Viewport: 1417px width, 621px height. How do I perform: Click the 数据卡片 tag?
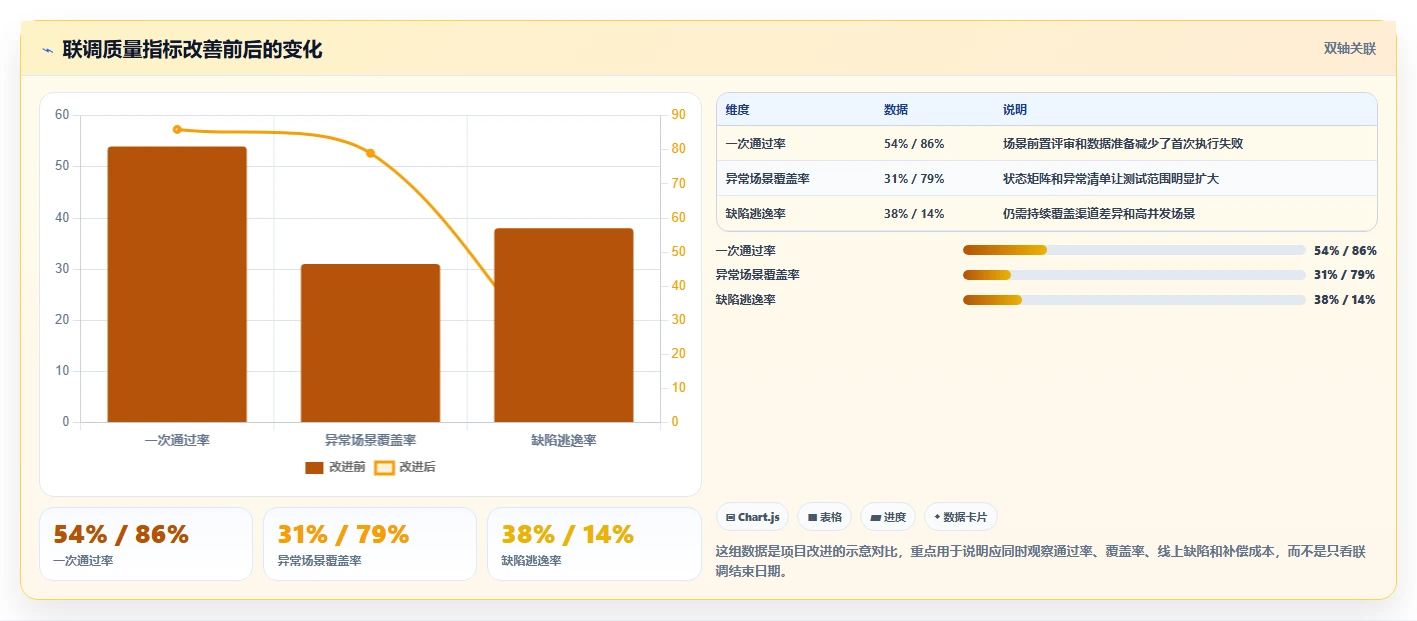[x=960, y=517]
